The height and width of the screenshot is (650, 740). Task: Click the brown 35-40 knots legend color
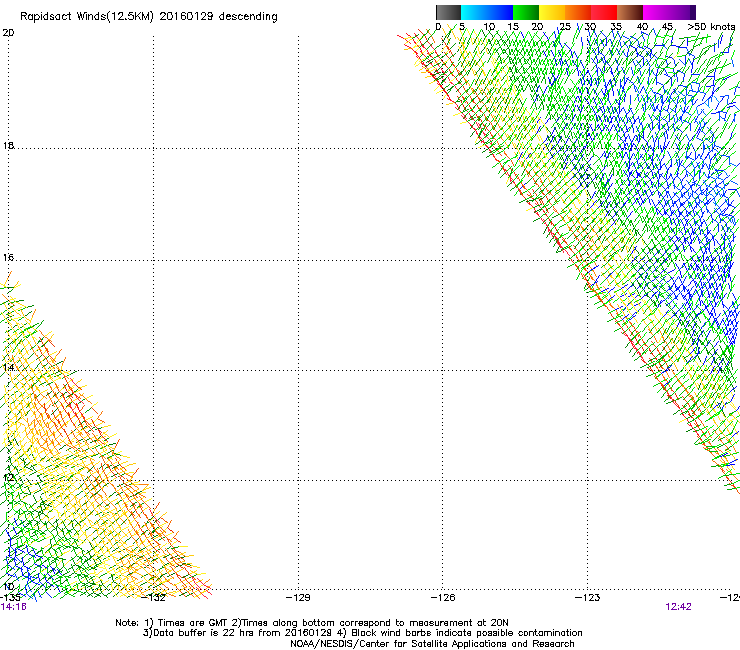coord(630,12)
